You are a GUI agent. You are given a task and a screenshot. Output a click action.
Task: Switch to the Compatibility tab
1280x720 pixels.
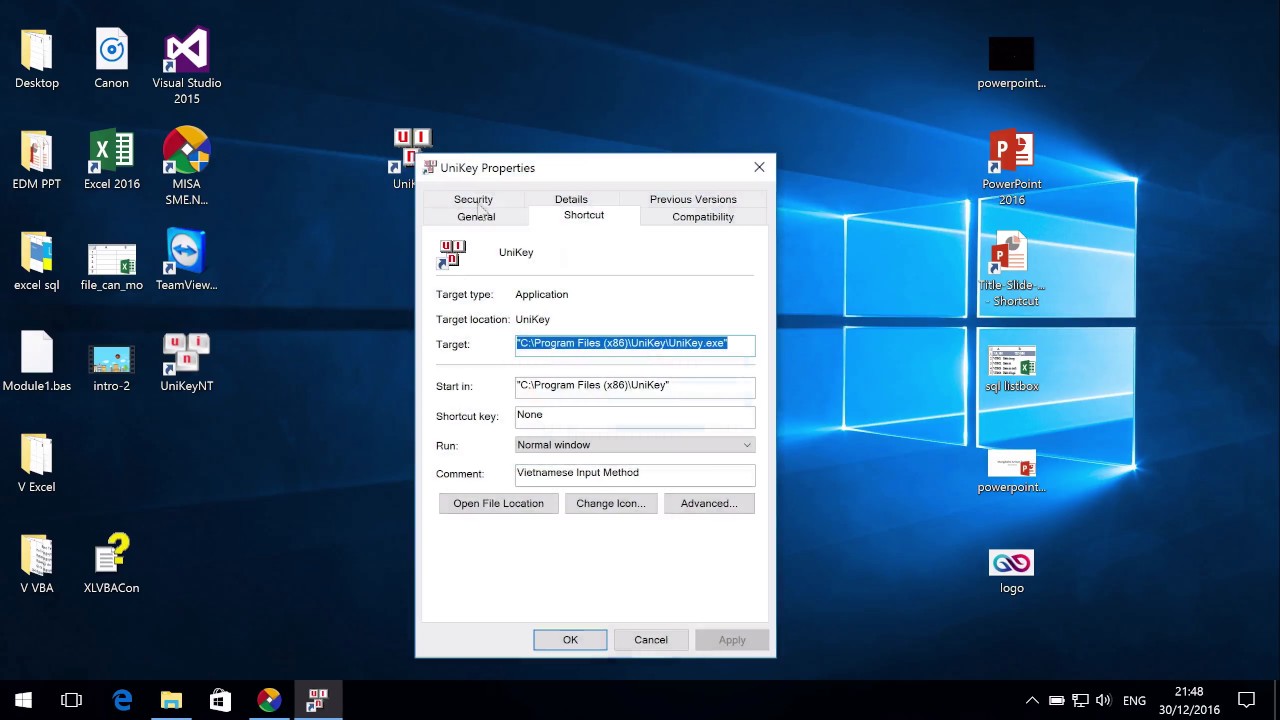(703, 217)
